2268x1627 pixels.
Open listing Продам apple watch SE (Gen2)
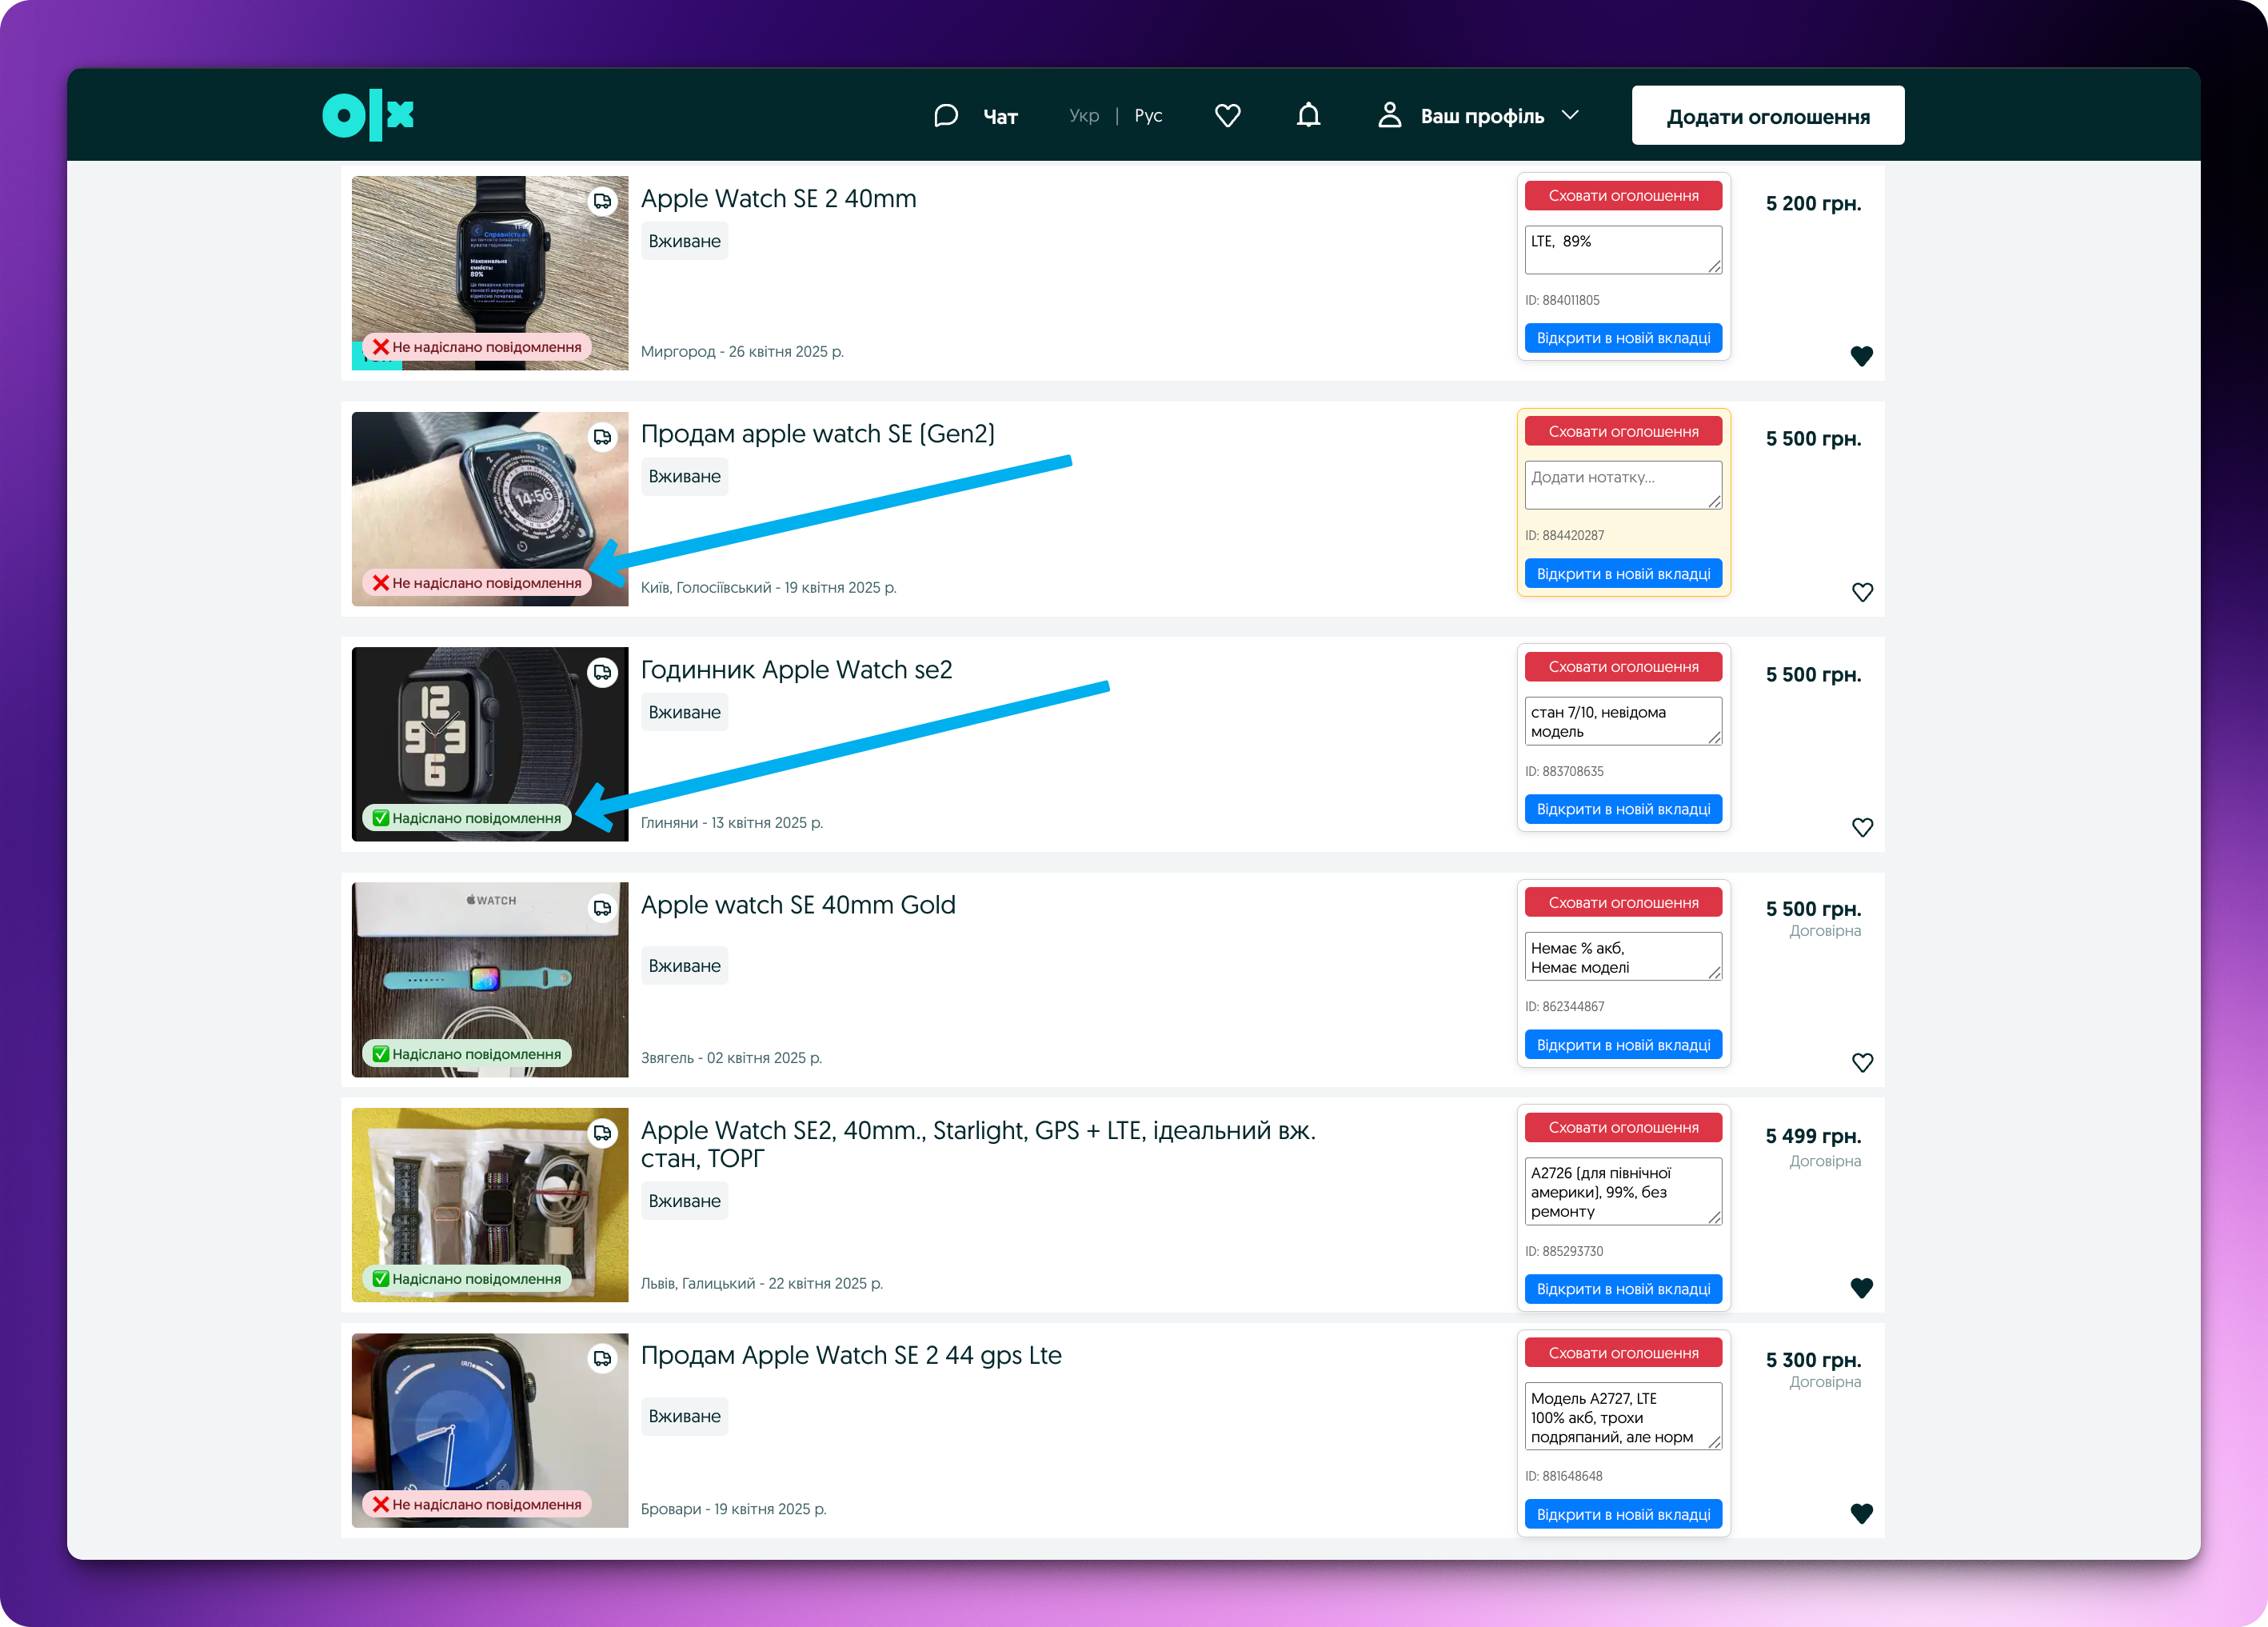pyautogui.click(x=817, y=434)
